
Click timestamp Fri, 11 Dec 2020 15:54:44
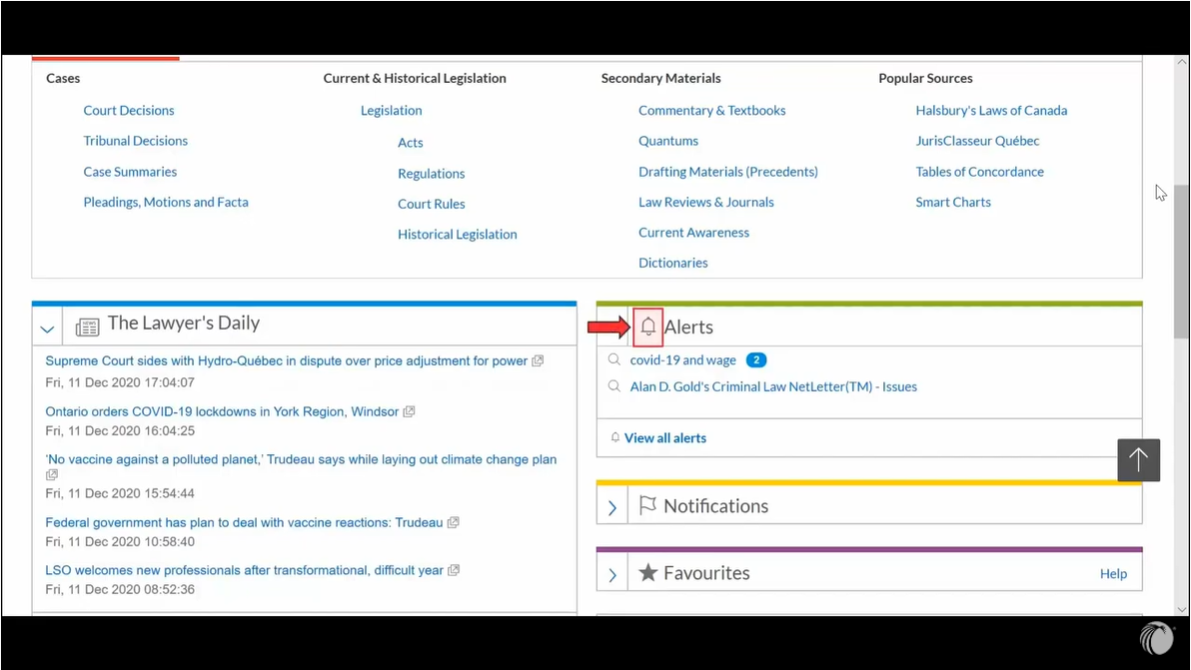click(120, 493)
